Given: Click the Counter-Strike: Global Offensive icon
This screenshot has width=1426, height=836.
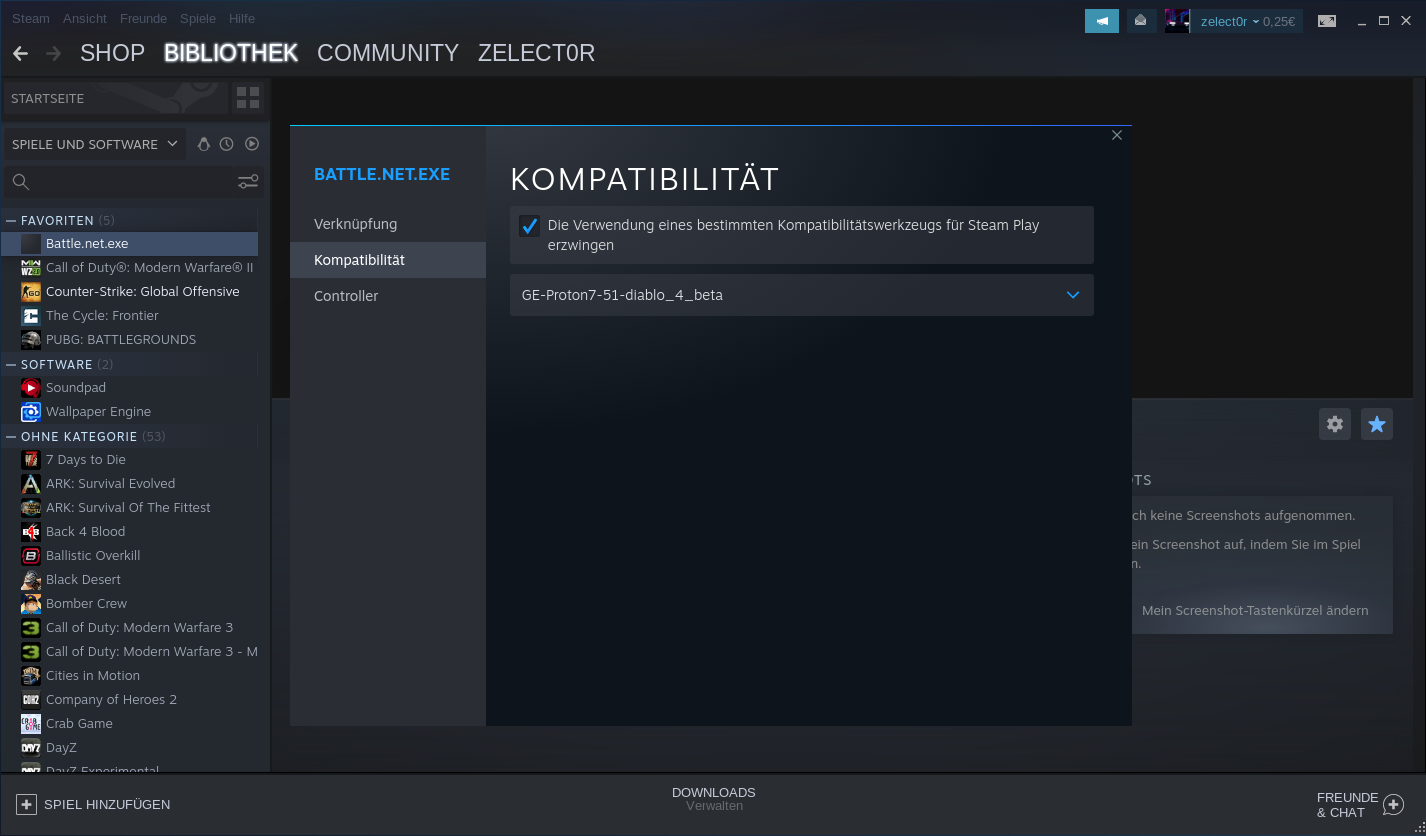Looking at the screenshot, I should click(x=31, y=292).
